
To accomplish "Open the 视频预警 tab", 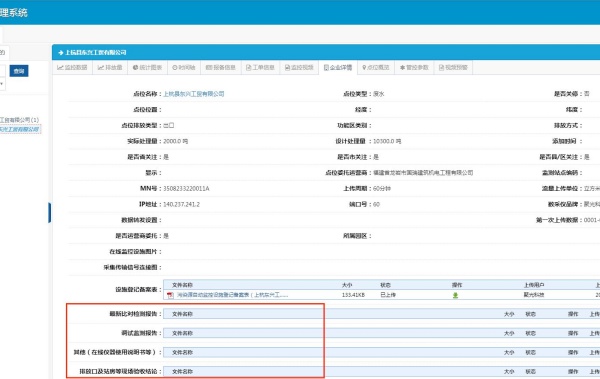I will [x=453, y=67].
